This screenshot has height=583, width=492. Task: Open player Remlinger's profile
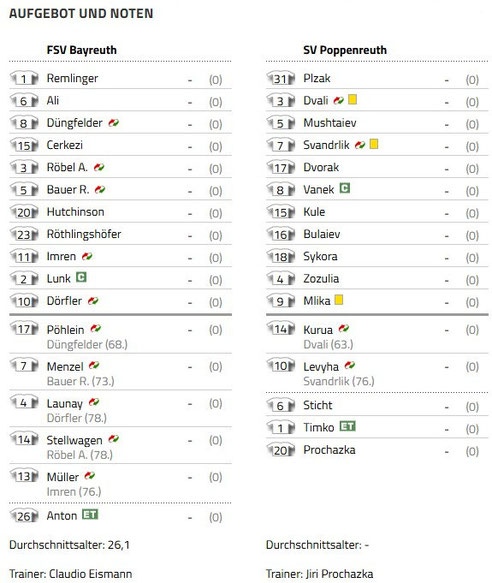click(72, 78)
